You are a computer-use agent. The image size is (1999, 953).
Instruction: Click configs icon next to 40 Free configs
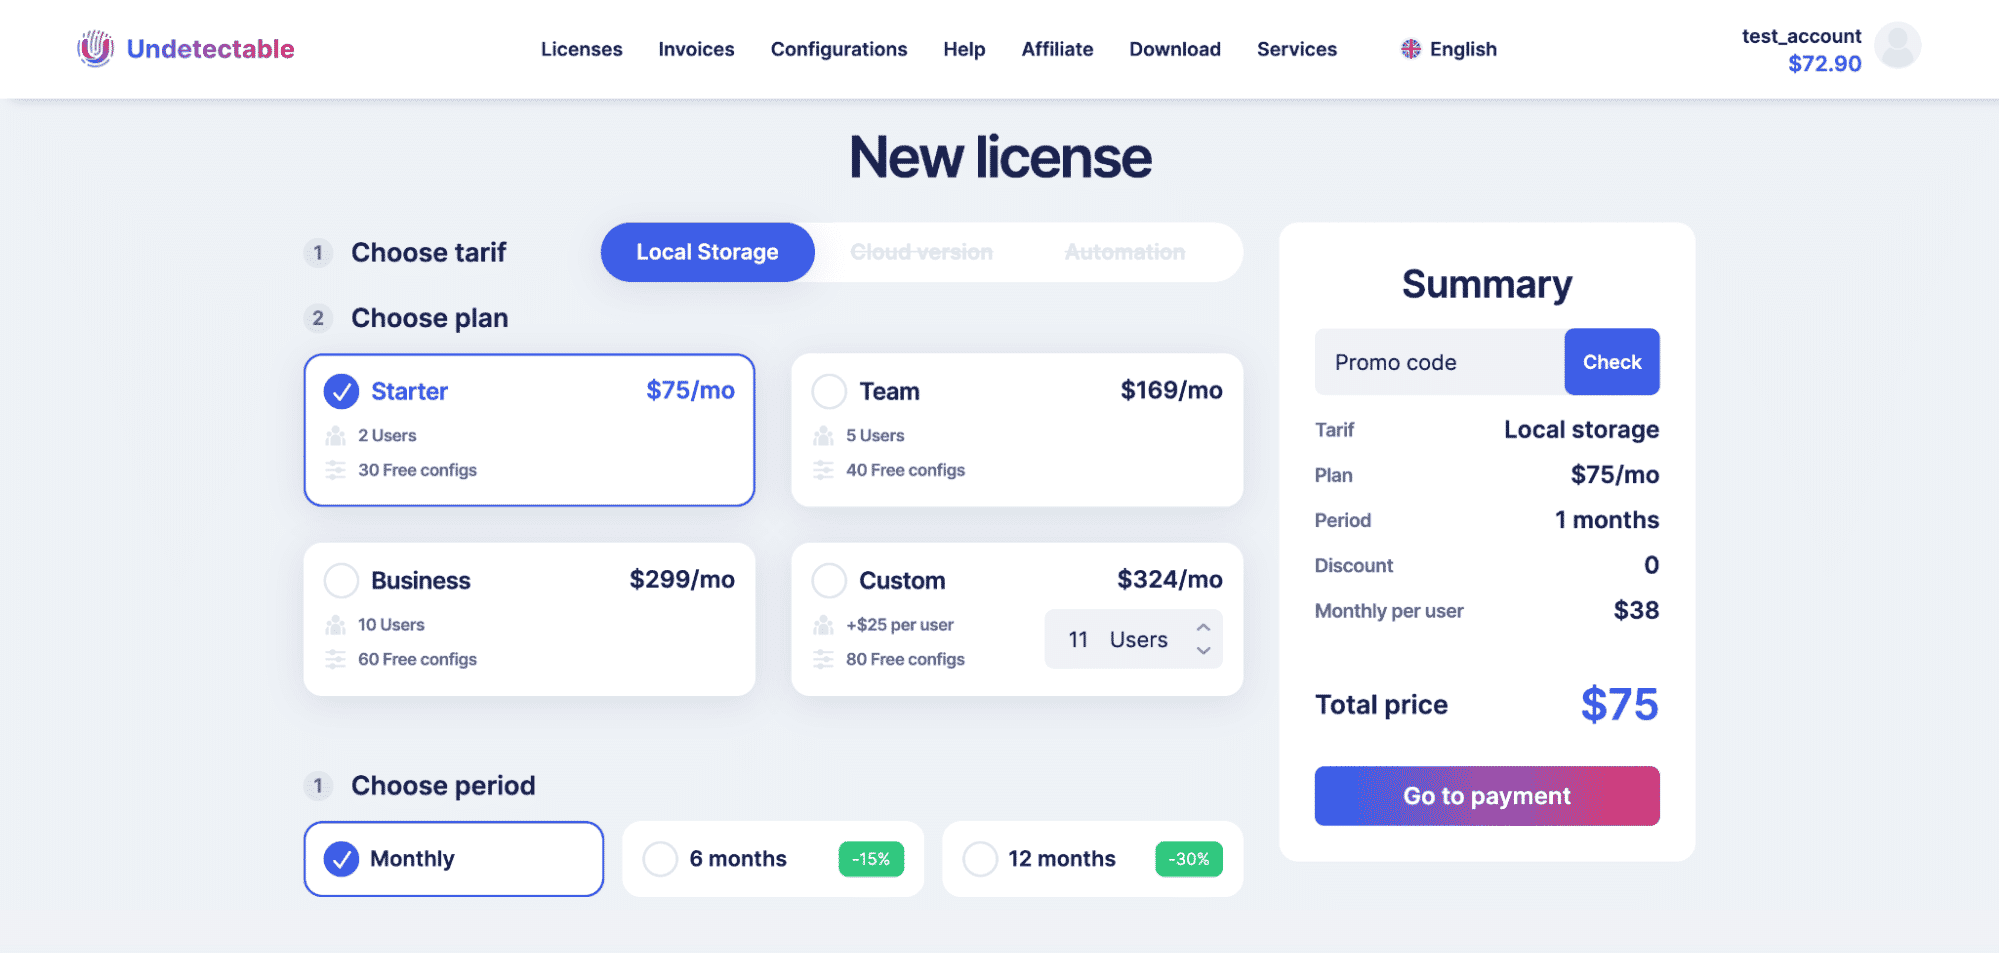pyautogui.click(x=823, y=470)
